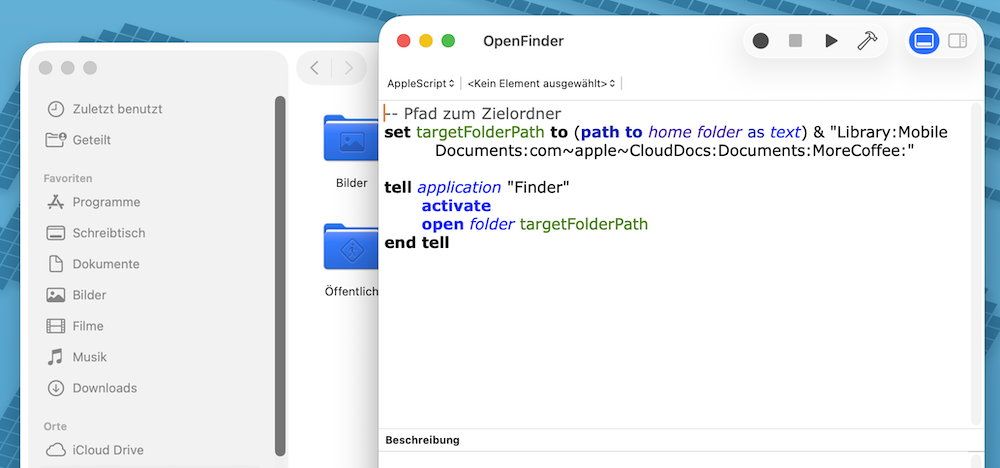This screenshot has width=1000, height=468.
Task: Click the Finder forward navigation arrow
Action: [348, 68]
